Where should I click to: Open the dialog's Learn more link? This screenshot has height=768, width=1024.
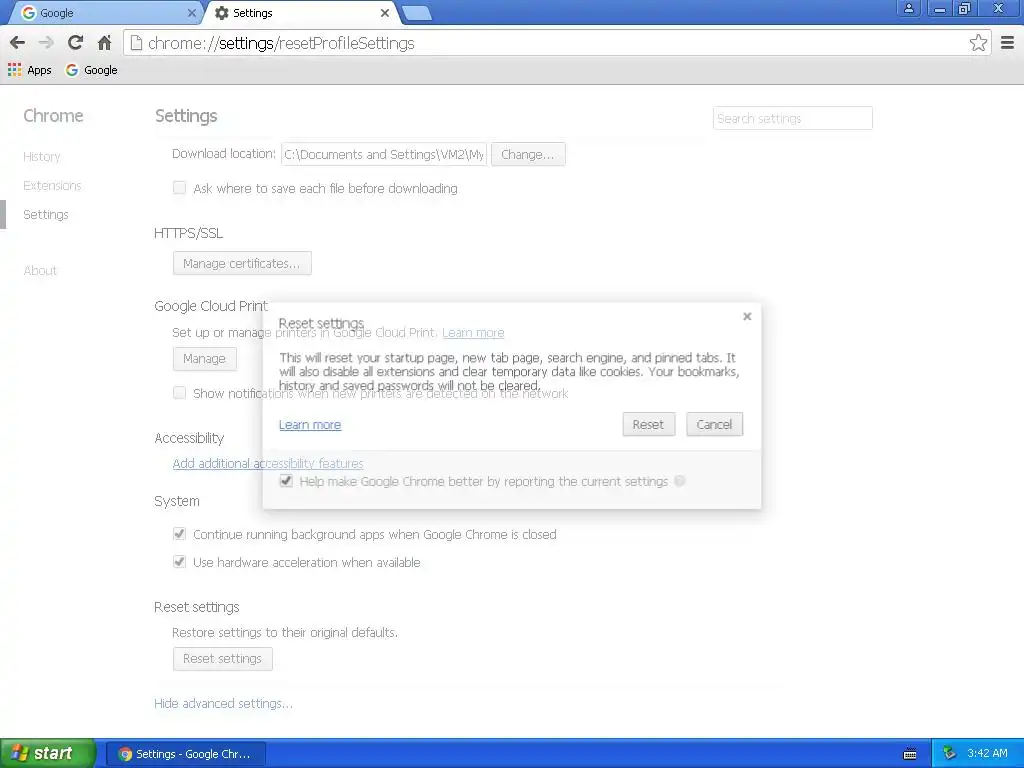pyautogui.click(x=310, y=424)
